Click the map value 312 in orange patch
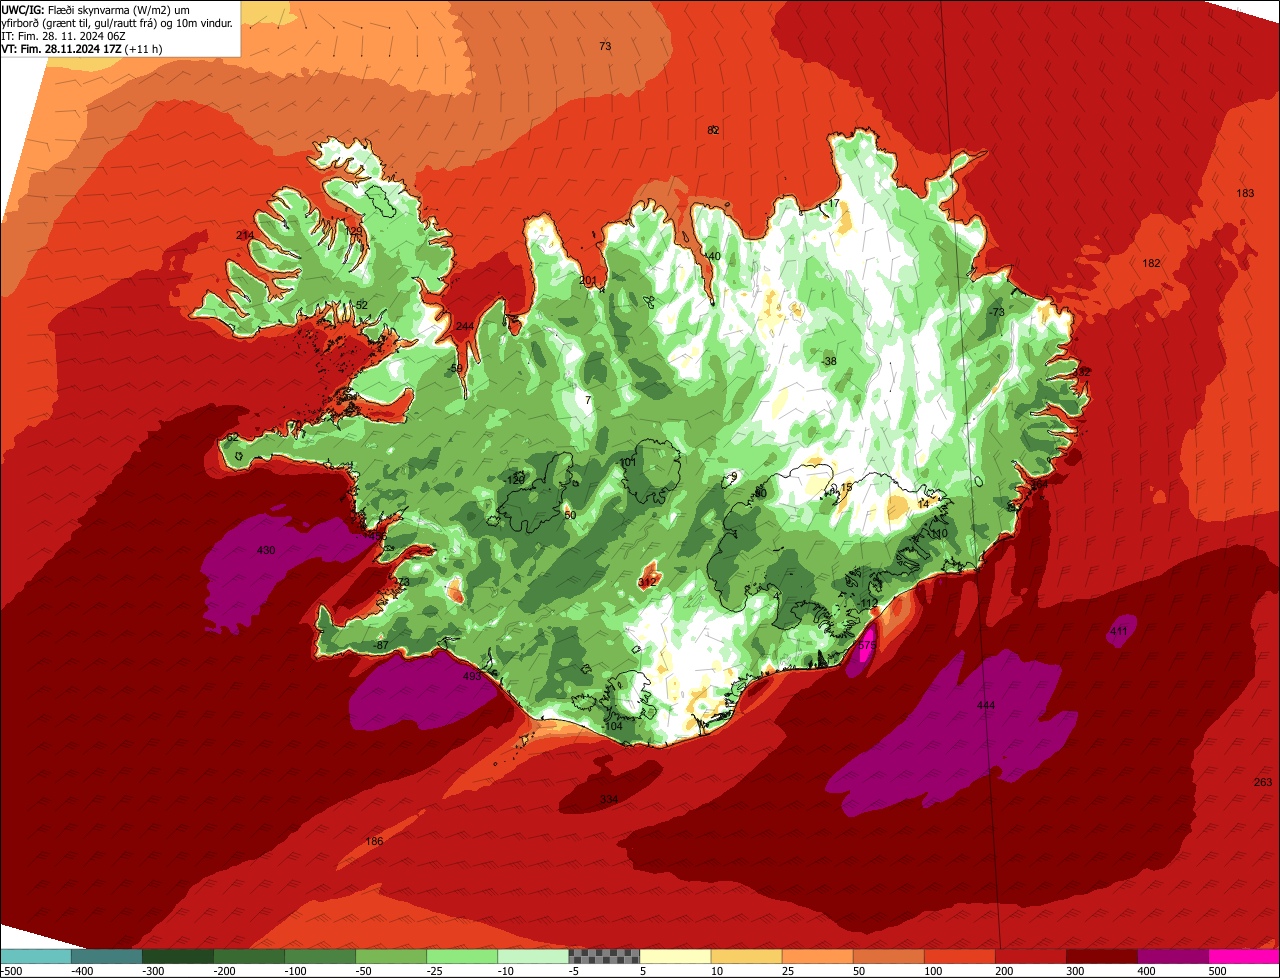The width and height of the screenshot is (1280, 978). pyautogui.click(x=647, y=582)
